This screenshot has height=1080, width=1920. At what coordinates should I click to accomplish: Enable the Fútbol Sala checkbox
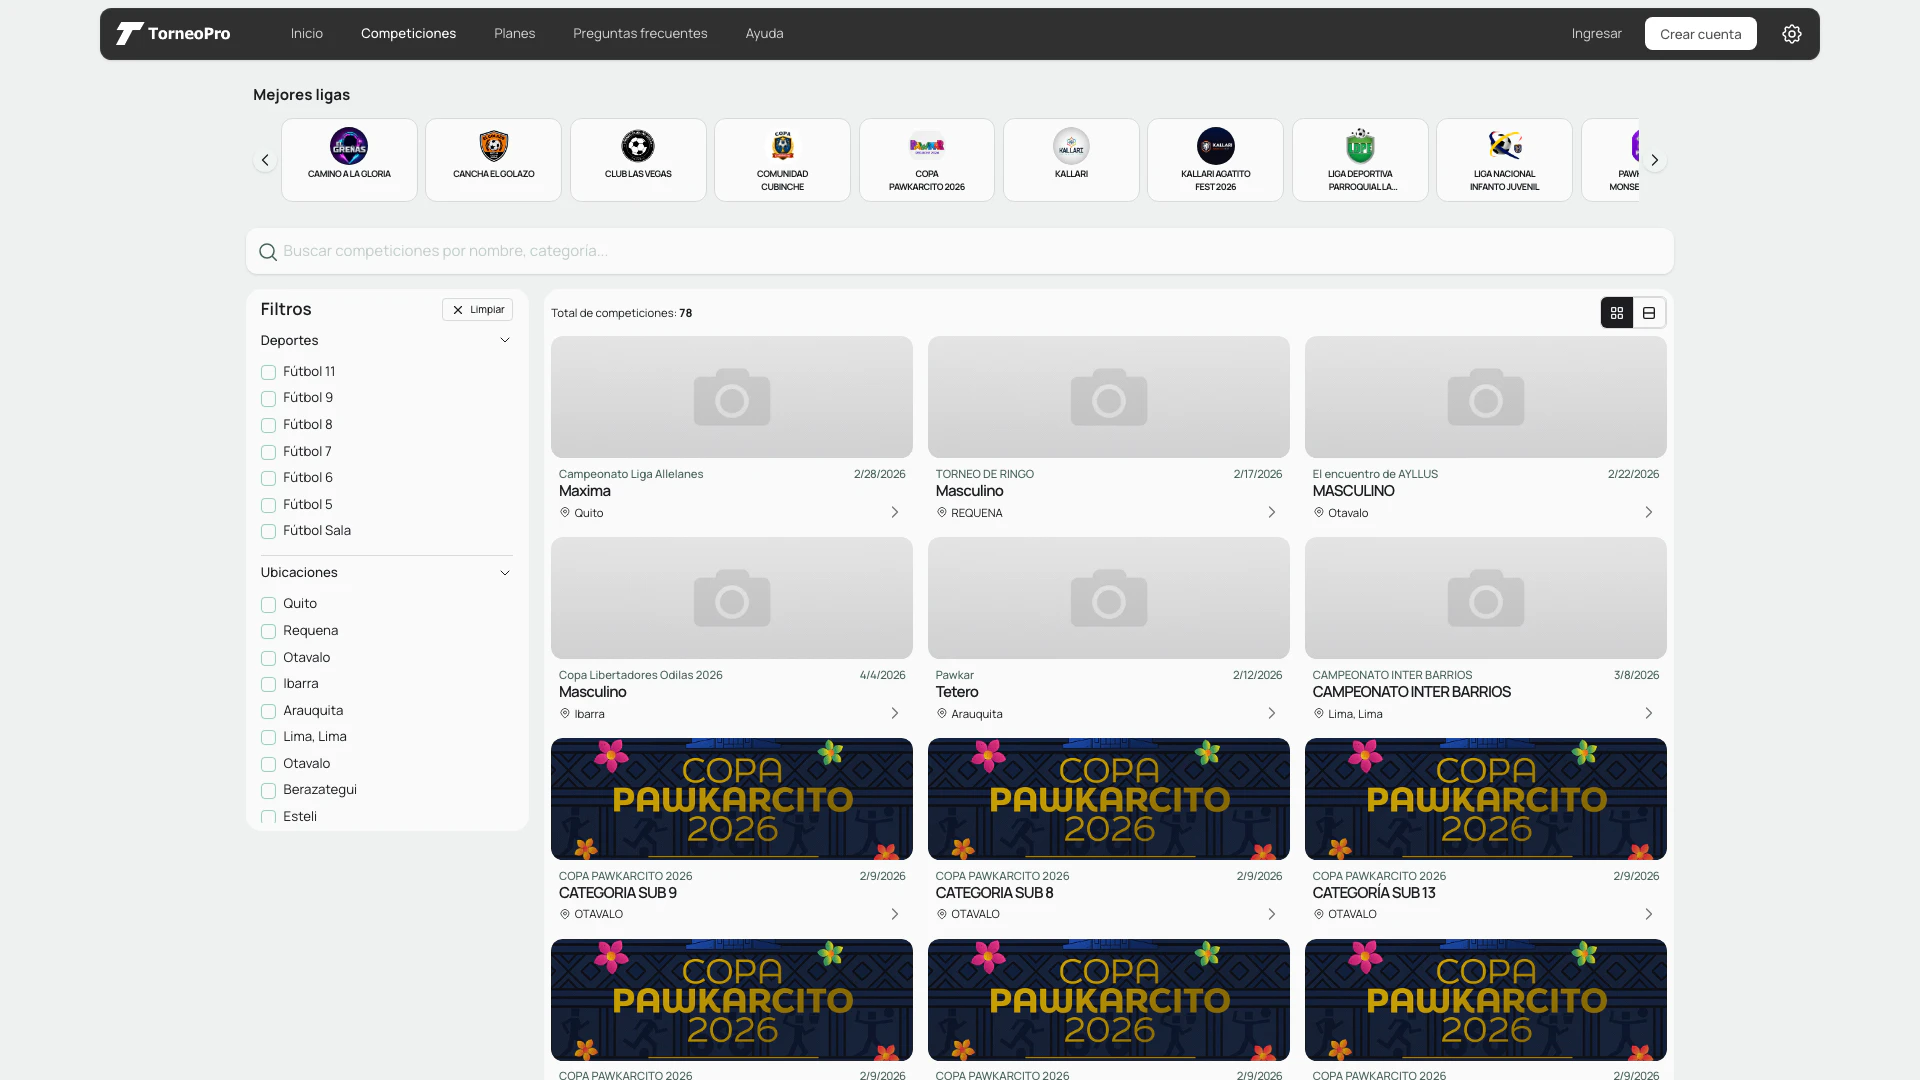(x=268, y=531)
